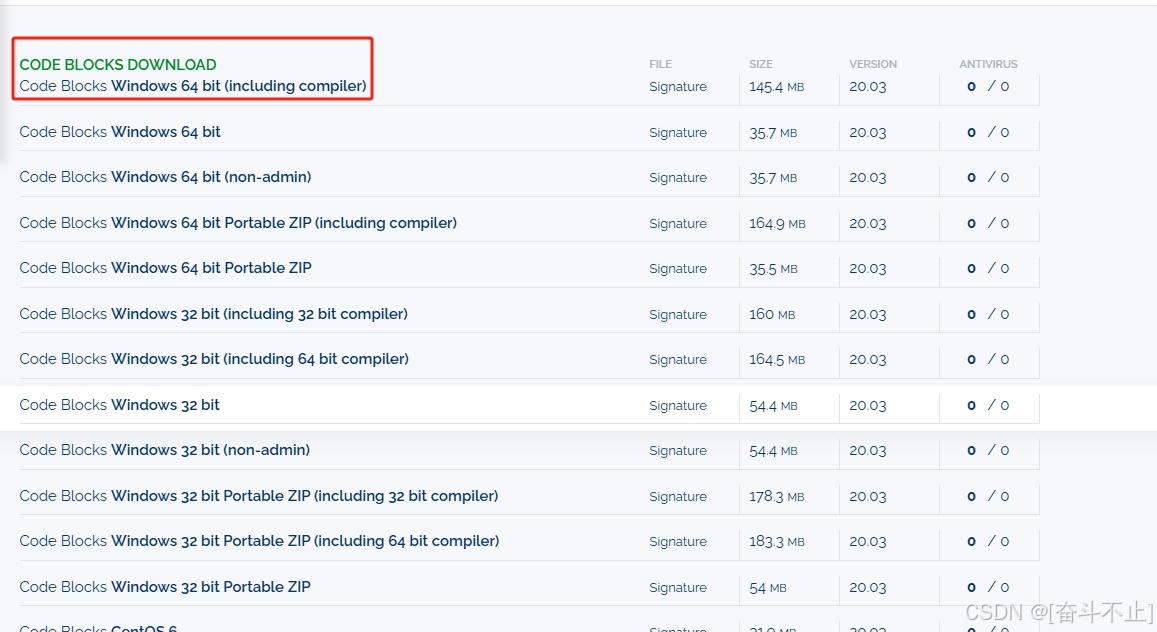The width and height of the screenshot is (1157, 632).
Task: Click Signature in the 178.3 MB row
Action: click(x=678, y=496)
